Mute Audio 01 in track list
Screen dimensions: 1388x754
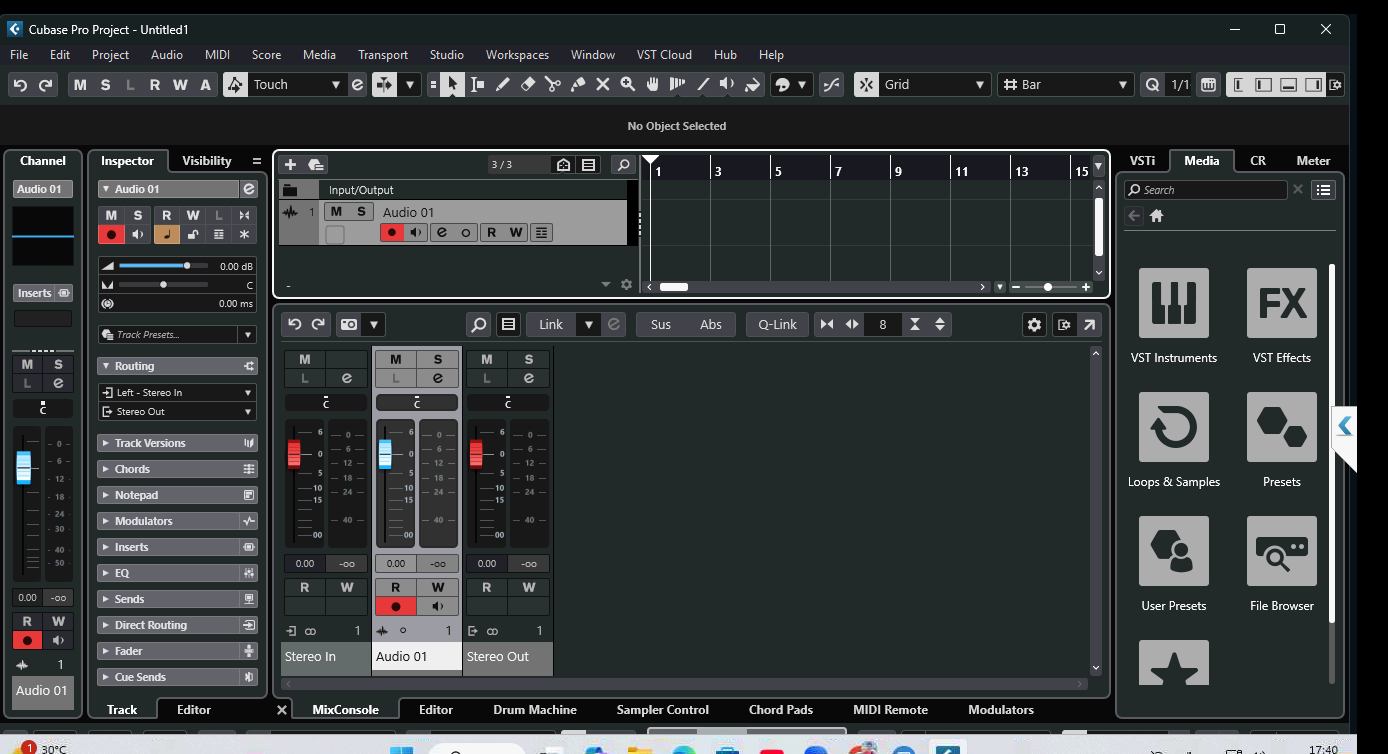tap(336, 211)
